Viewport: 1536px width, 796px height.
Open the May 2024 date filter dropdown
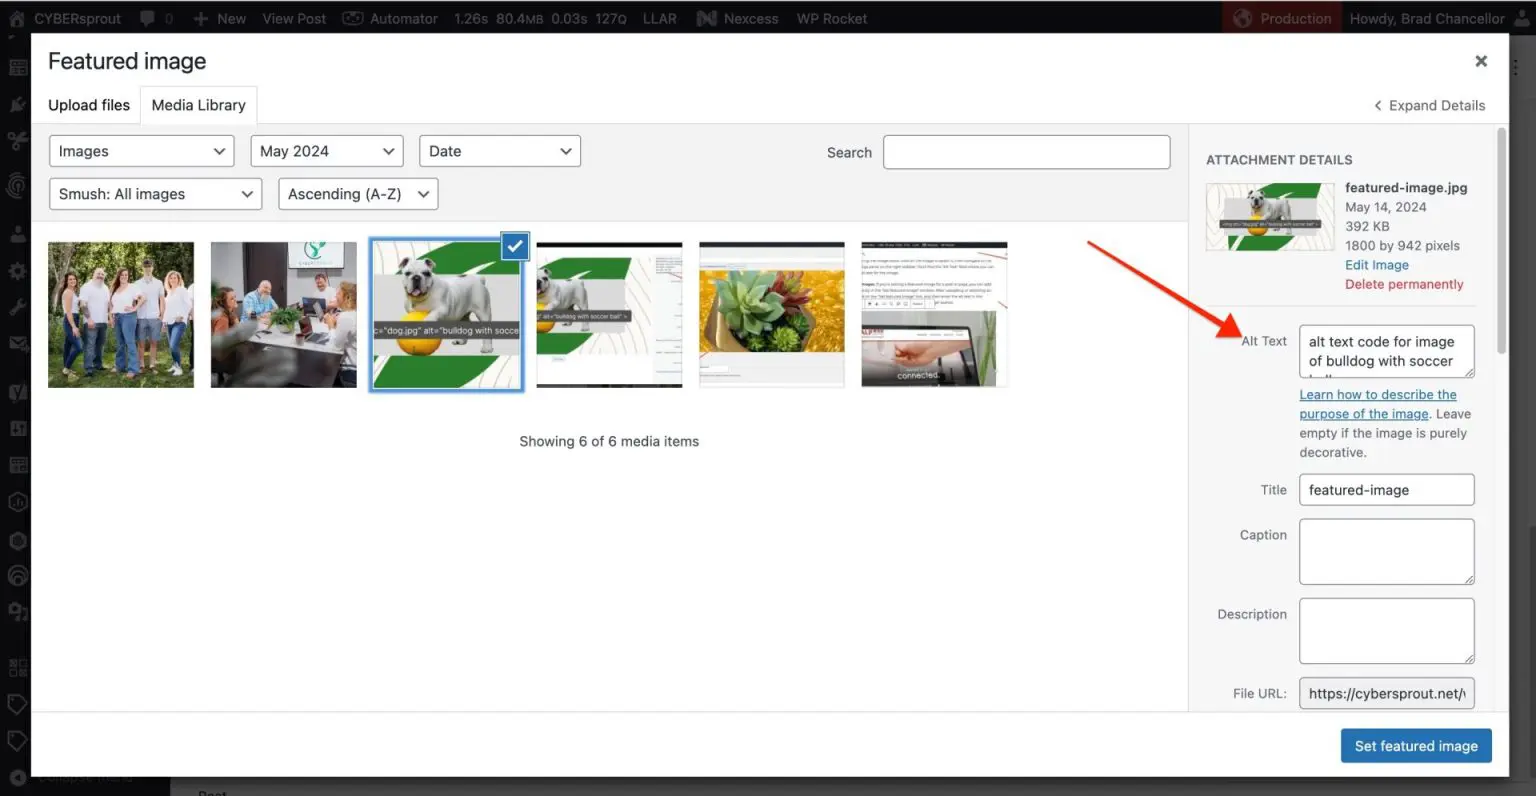(326, 151)
